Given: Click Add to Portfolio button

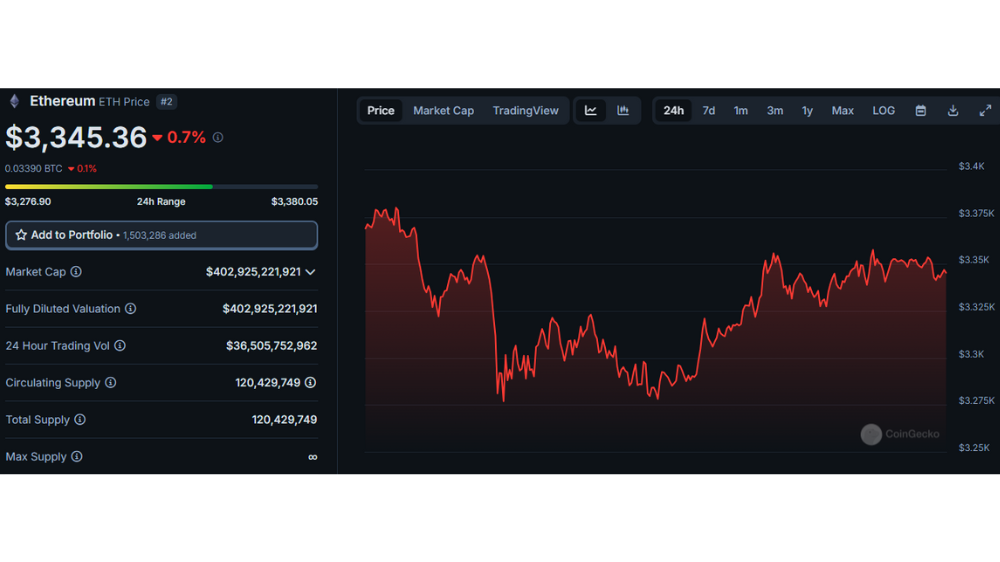Looking at the screenshot, I should [x=161, y=235].
